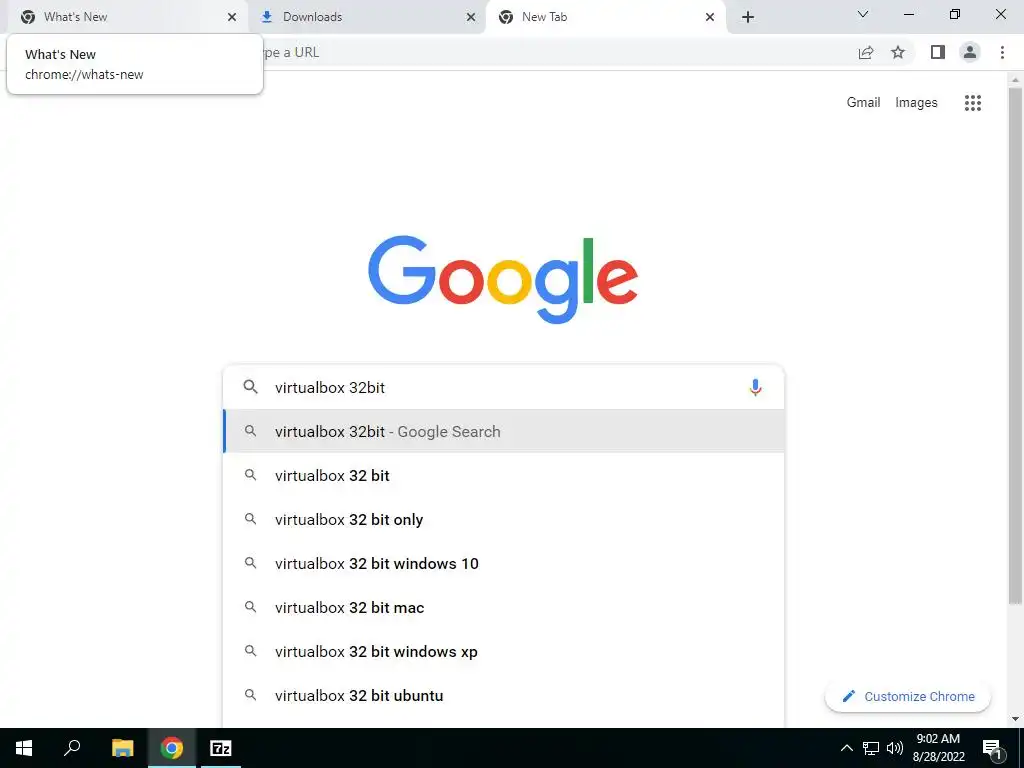Expand the tab search chevron

(x=863, y=14)
